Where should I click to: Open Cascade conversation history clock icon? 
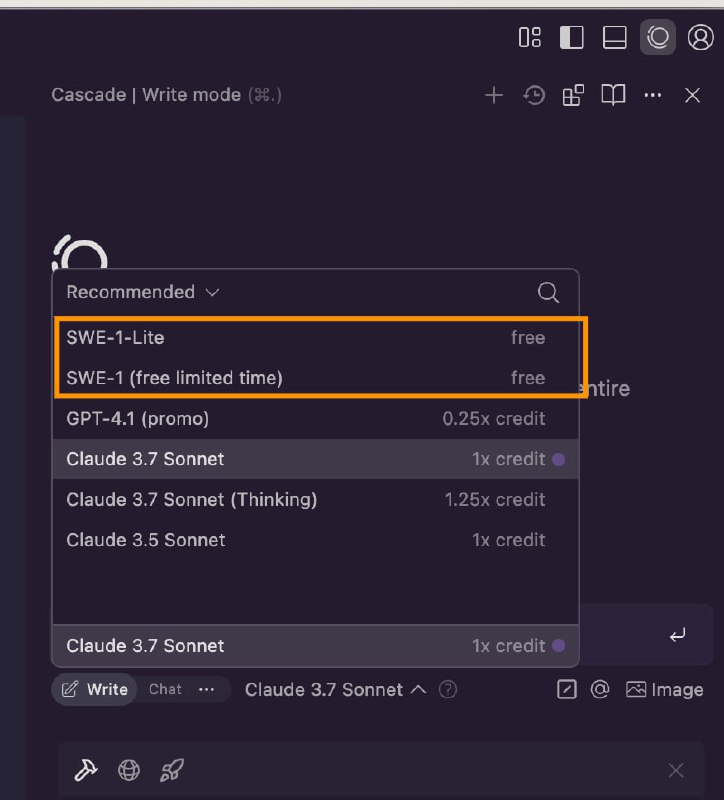(x=534, y=95)
